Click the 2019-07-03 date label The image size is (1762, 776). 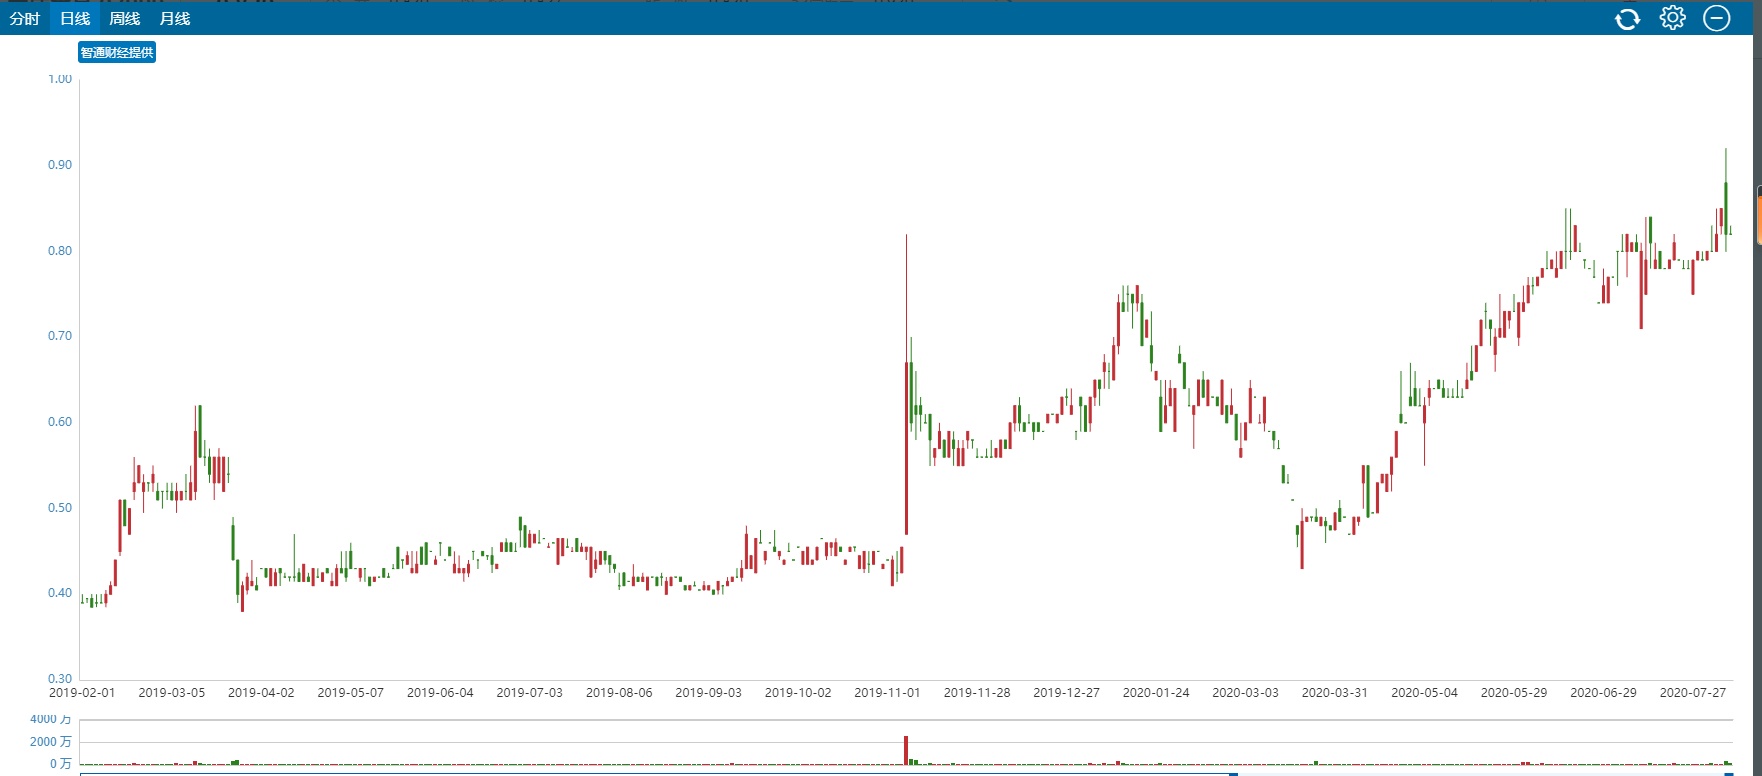(530, 693)
